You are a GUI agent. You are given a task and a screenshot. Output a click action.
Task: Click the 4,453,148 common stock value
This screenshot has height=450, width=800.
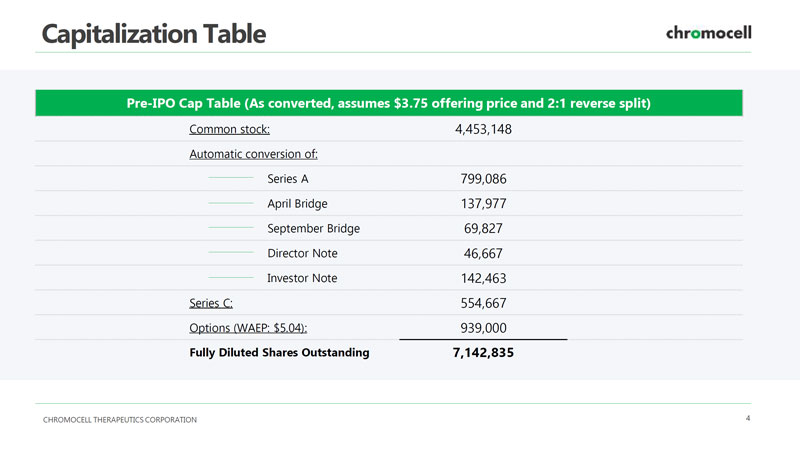(x=483, y=130)
